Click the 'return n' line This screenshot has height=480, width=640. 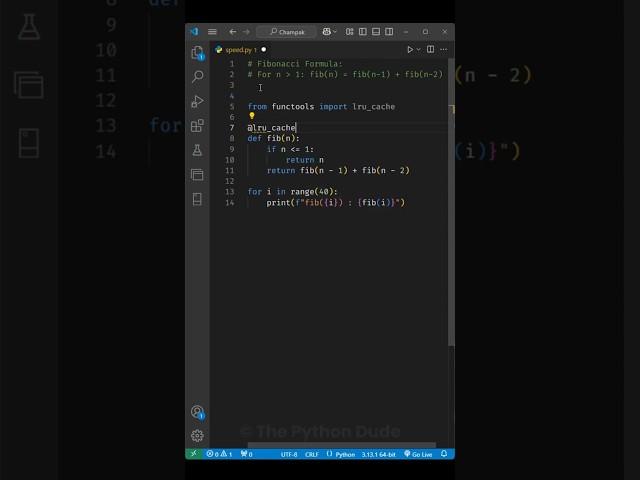click(x=305, y=160)
